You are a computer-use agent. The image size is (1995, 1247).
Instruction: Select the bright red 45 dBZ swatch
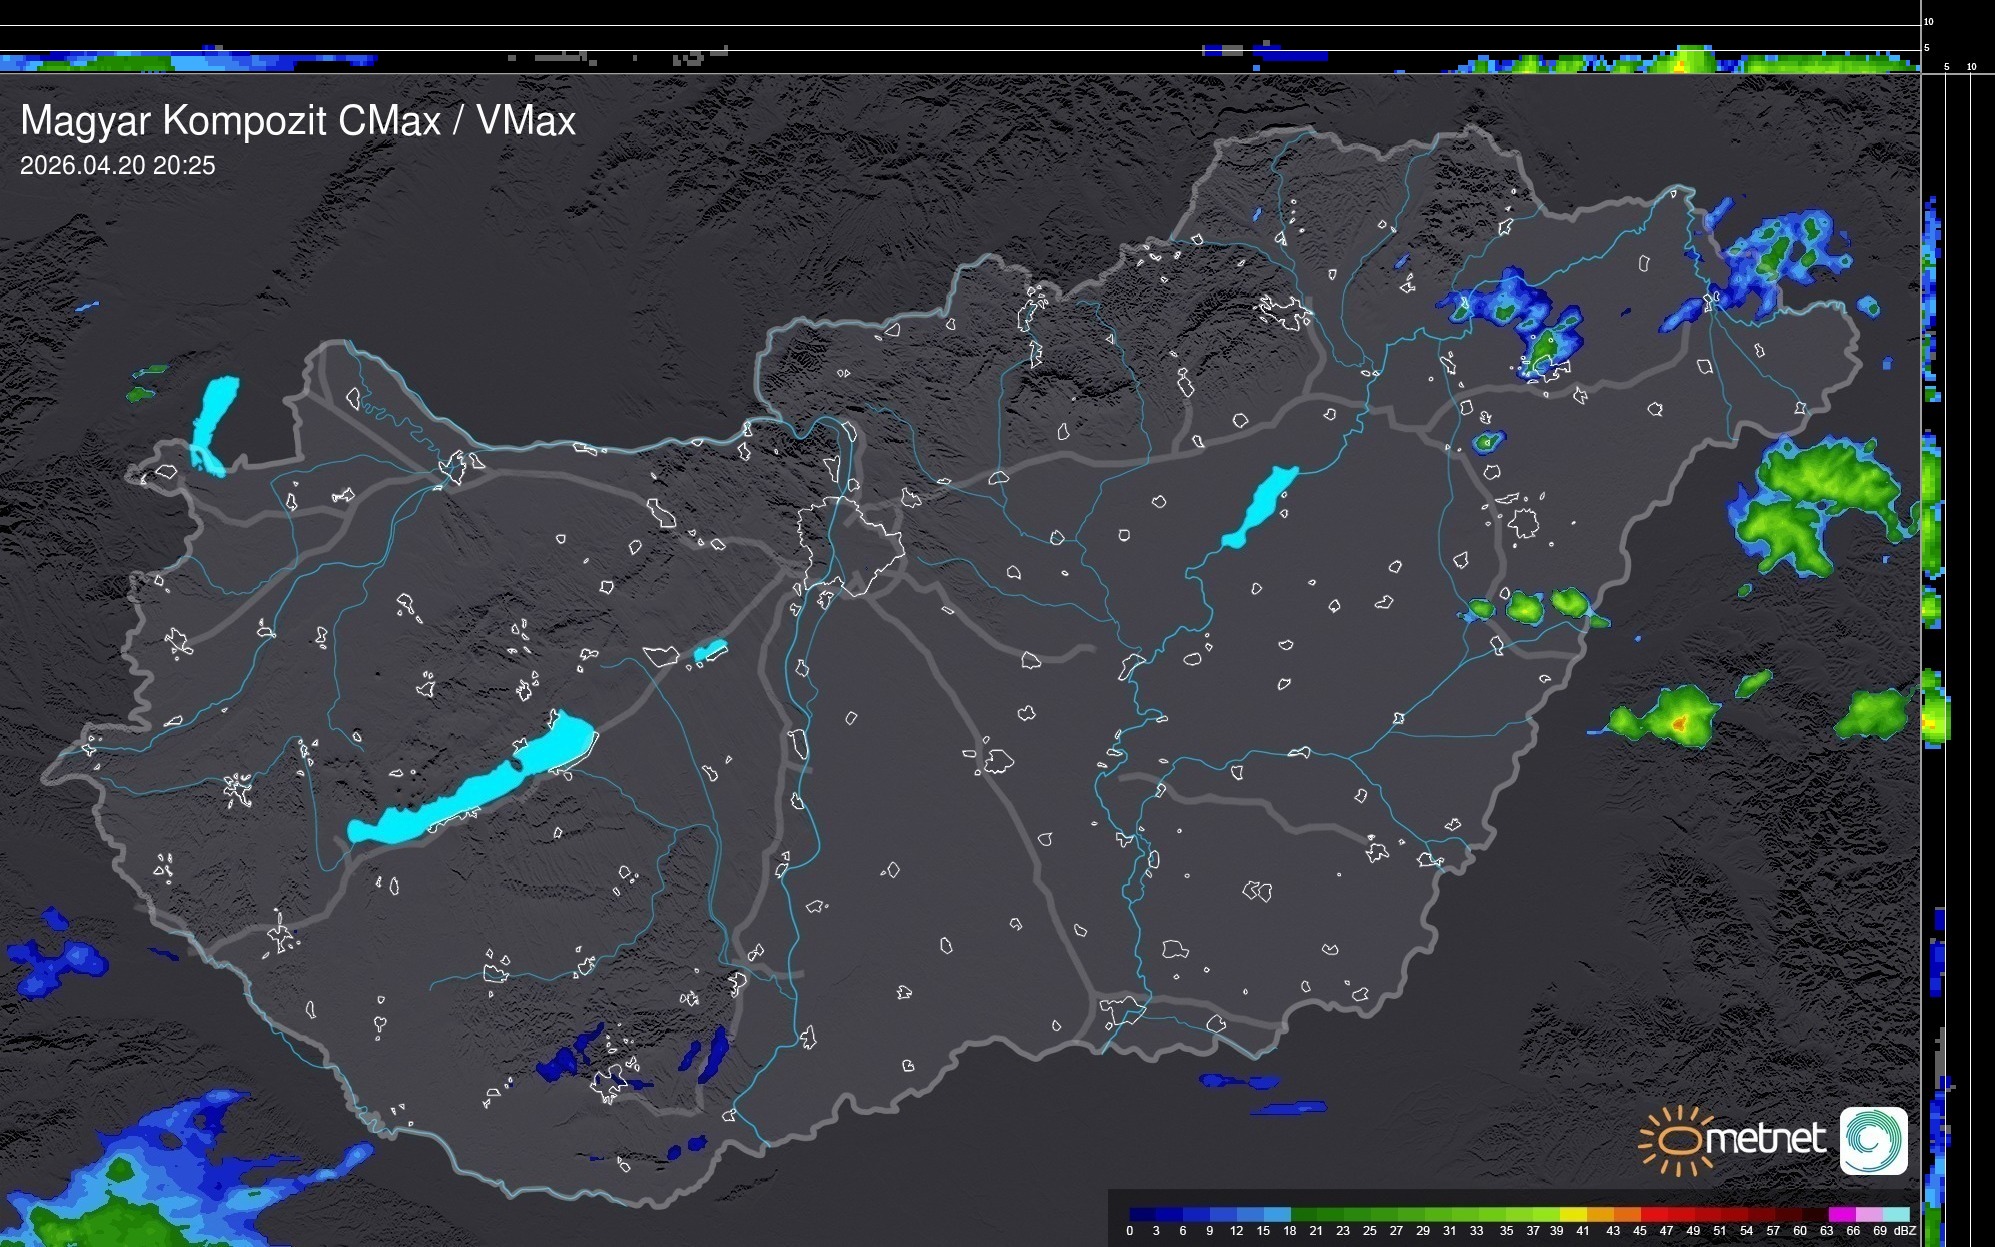[1652, 1214]
